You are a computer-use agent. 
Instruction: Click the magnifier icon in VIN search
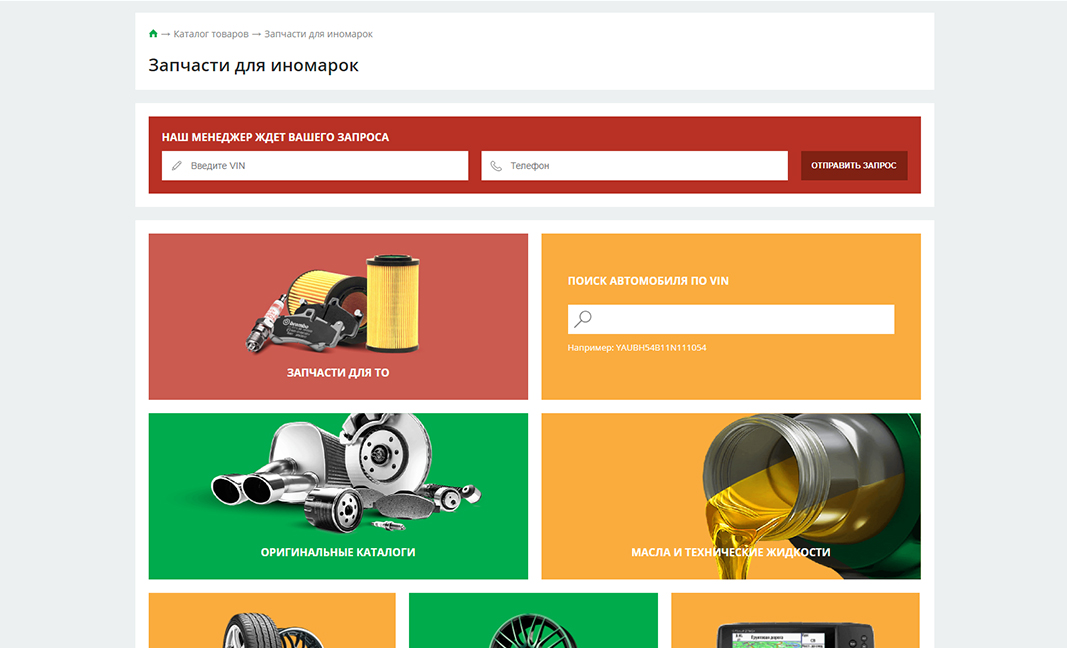pyautogui.click(x=583, y=319)
